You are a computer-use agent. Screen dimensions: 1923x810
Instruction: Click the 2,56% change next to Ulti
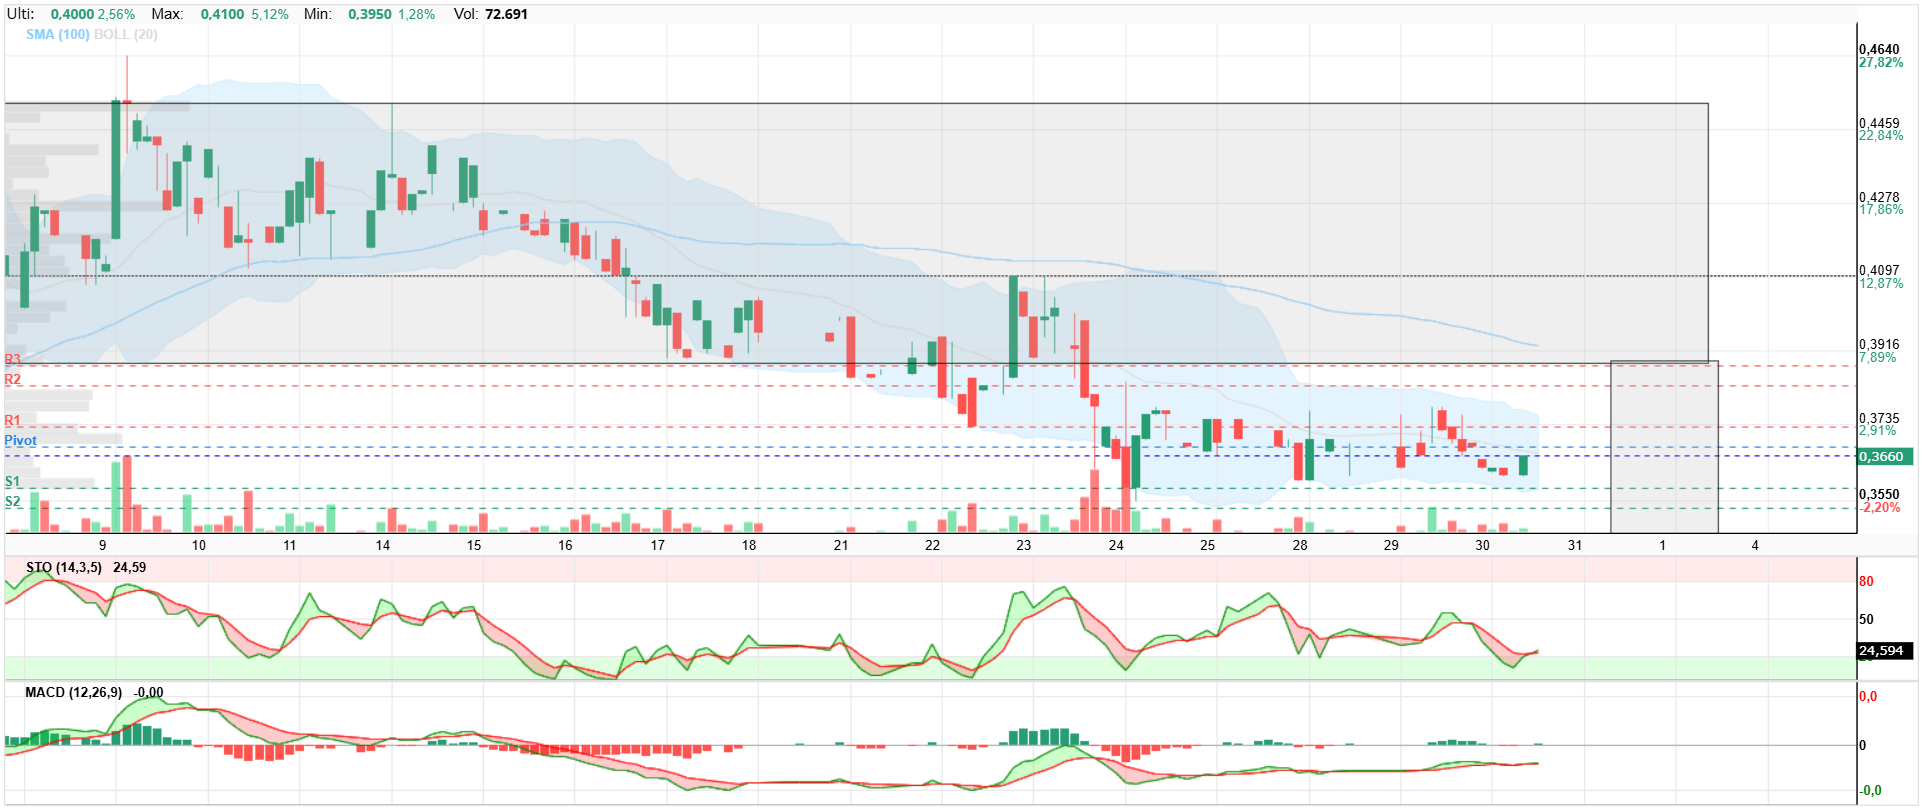pos(116,14)
